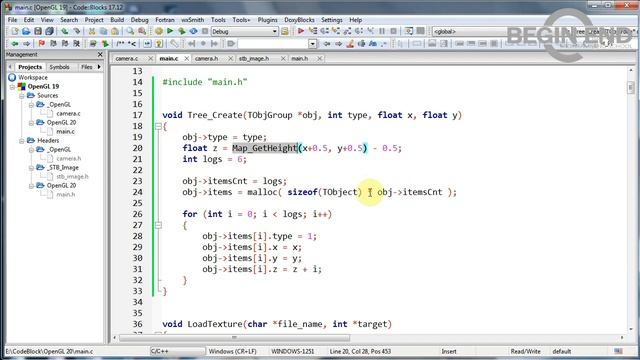Click the Save all files icon
The width and height of the screenshot is (640, 360).
point(49,31)
